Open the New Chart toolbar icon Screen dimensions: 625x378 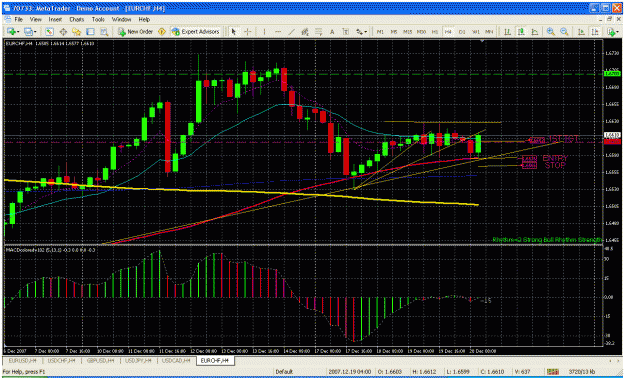[12, 32]
